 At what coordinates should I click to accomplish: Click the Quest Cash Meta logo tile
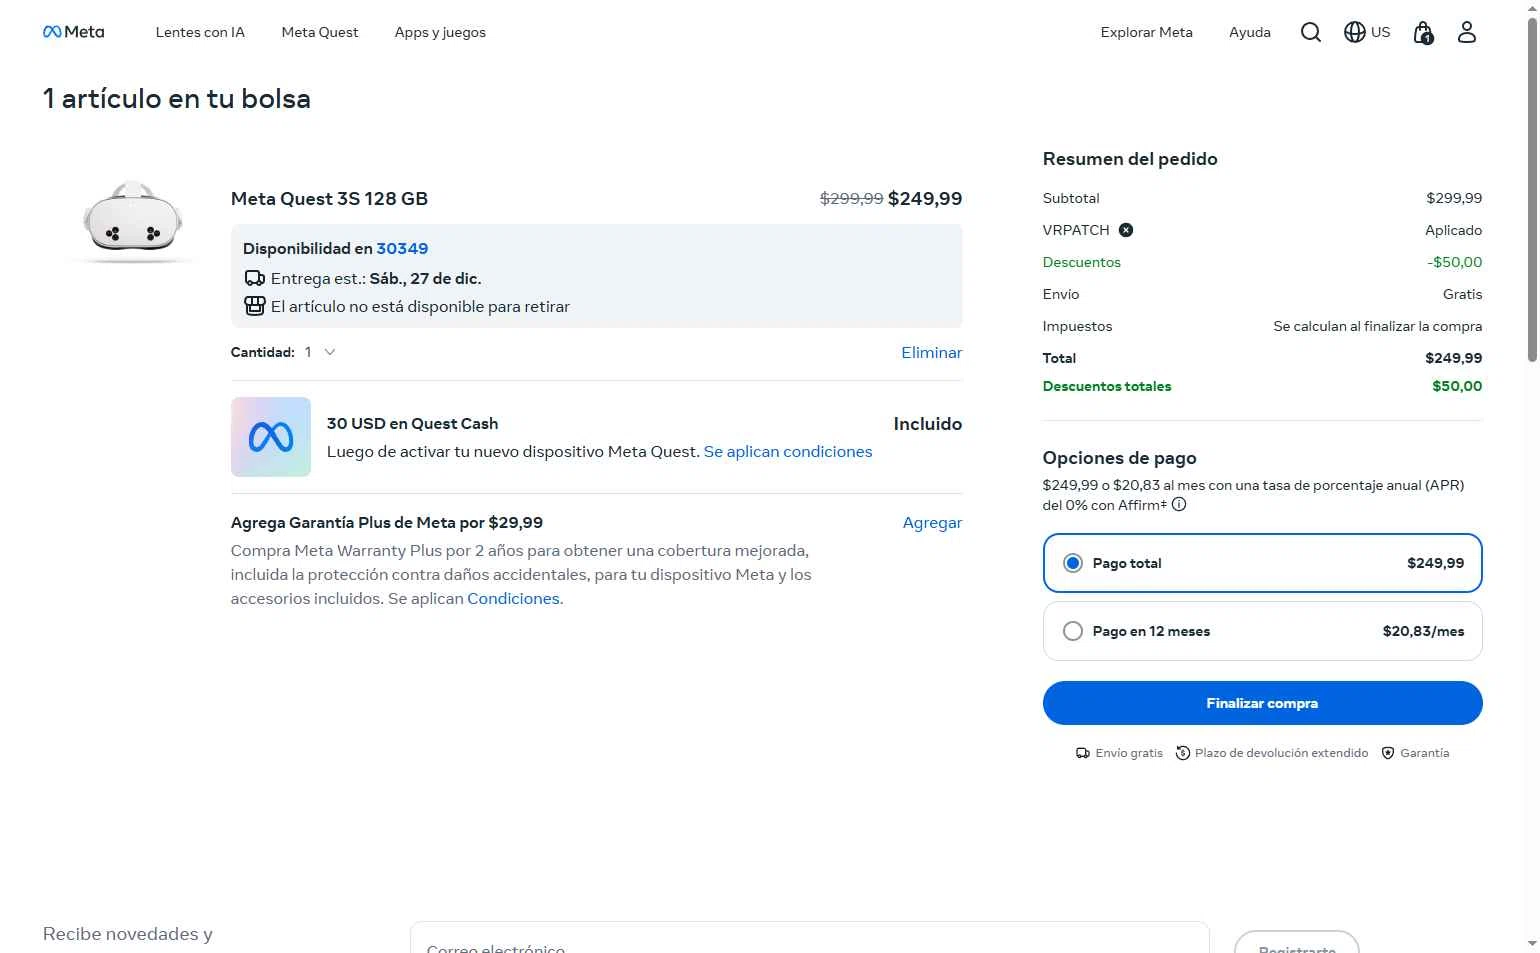[x=271, y=437]
